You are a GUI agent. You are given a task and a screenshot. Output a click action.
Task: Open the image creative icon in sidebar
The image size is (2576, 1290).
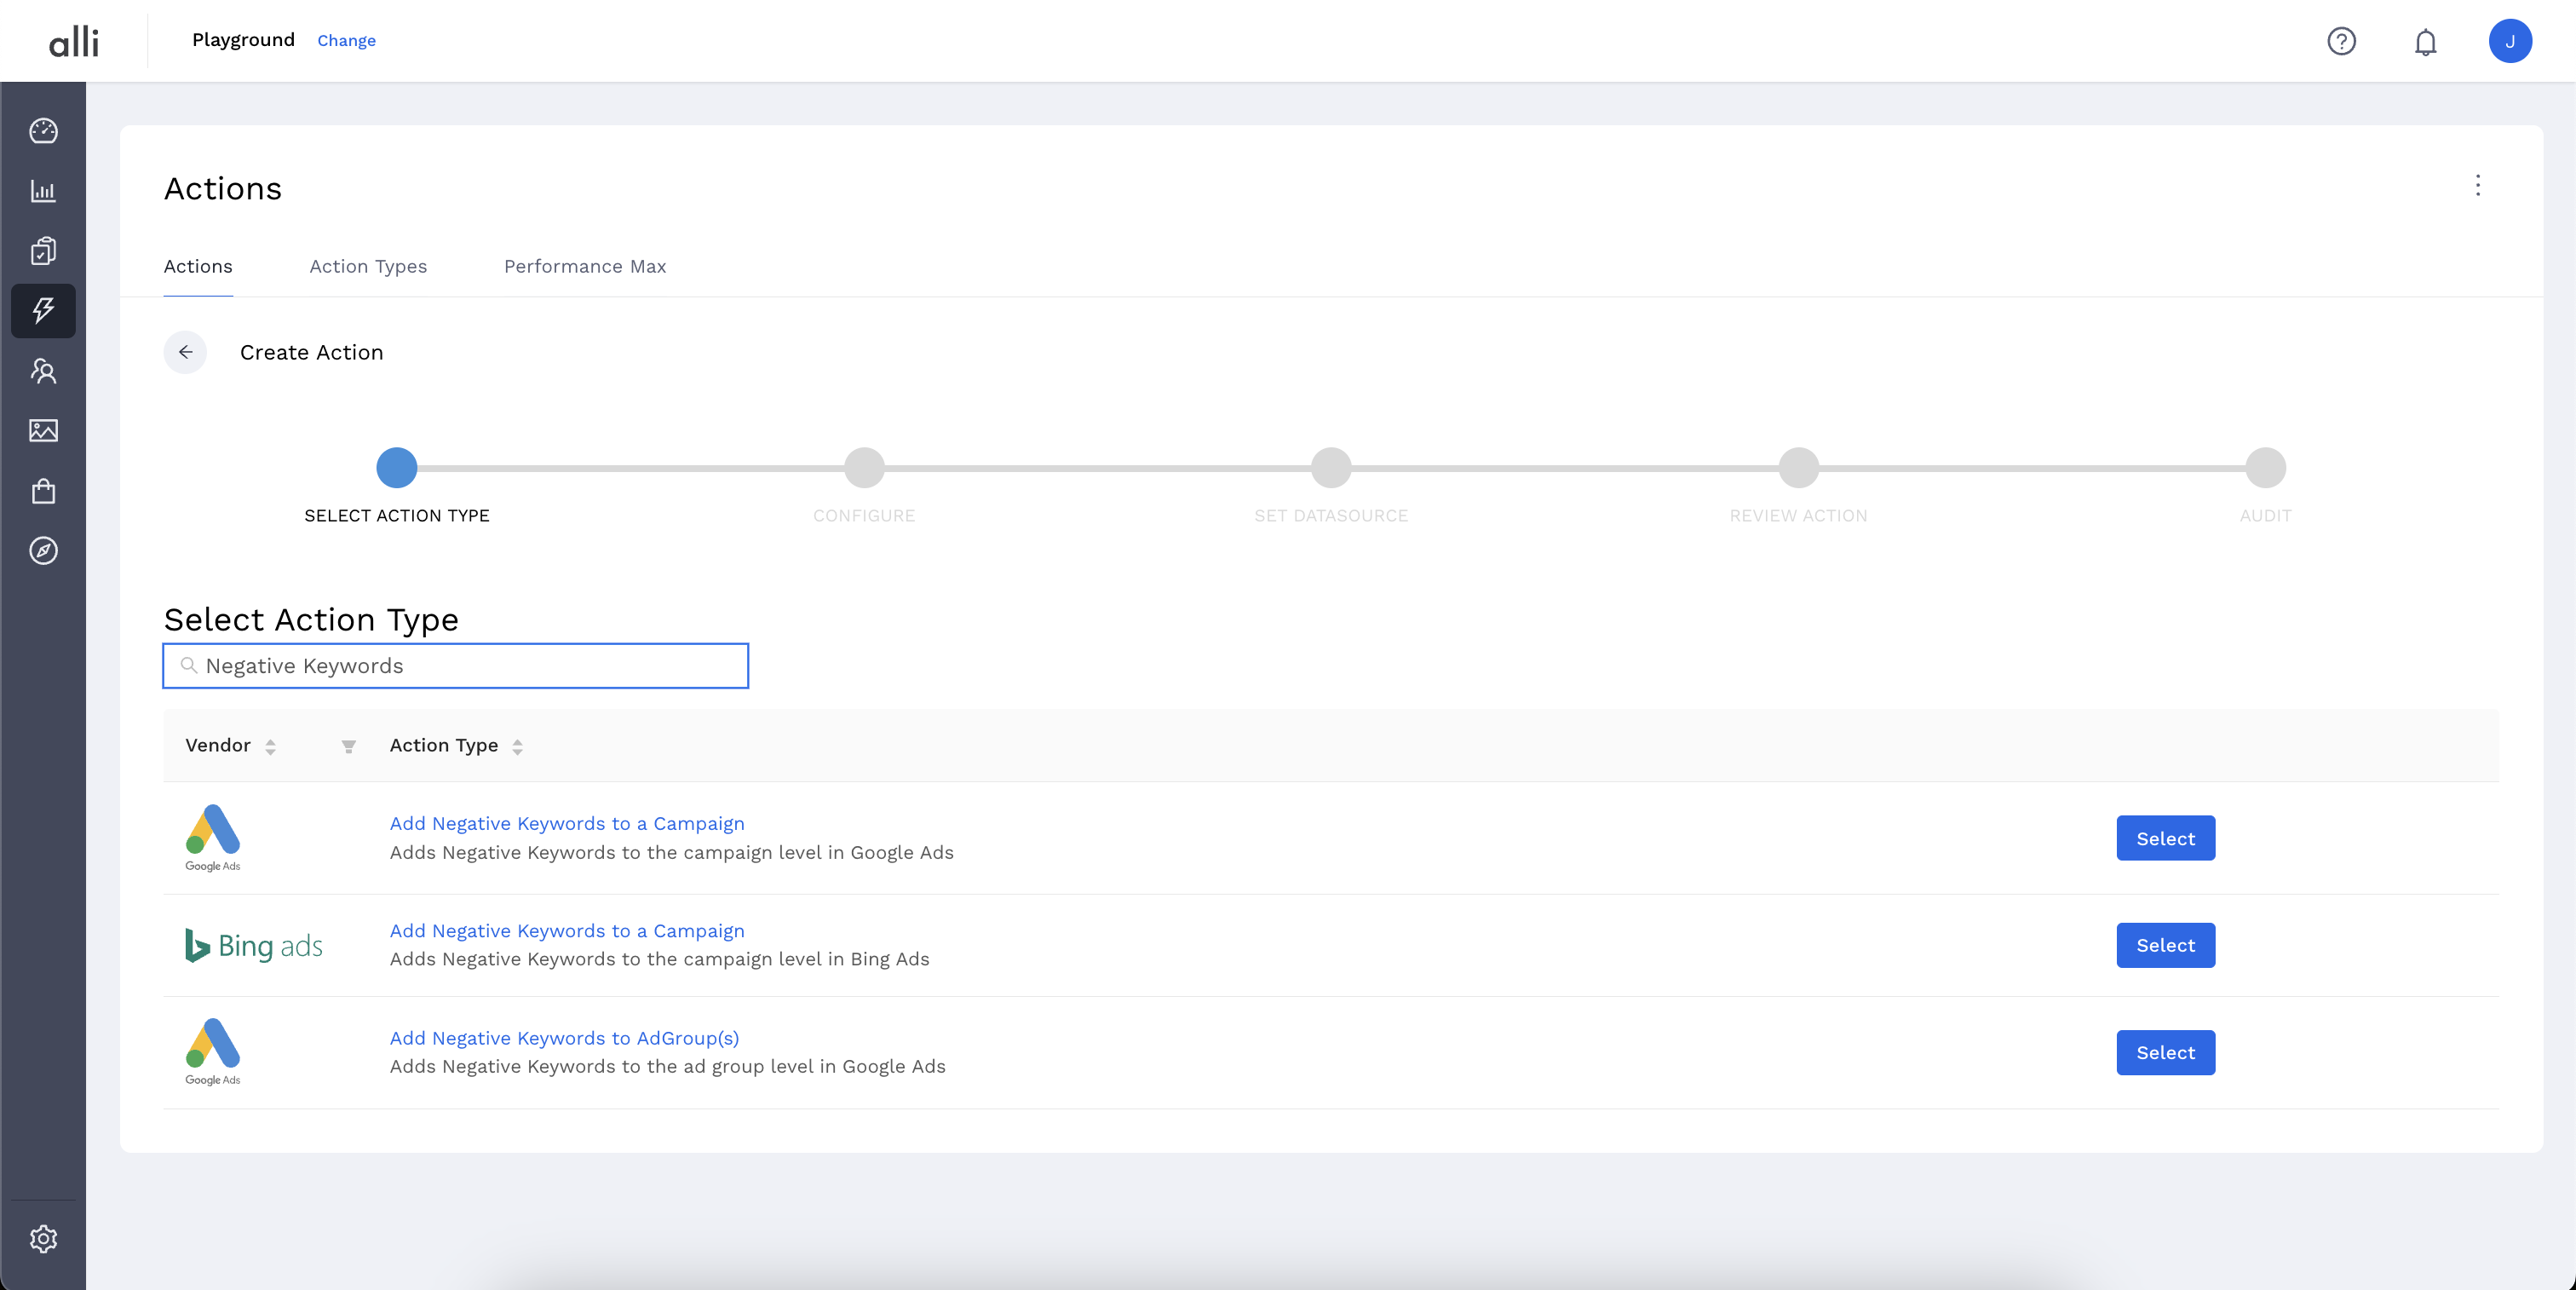[43, 431]
